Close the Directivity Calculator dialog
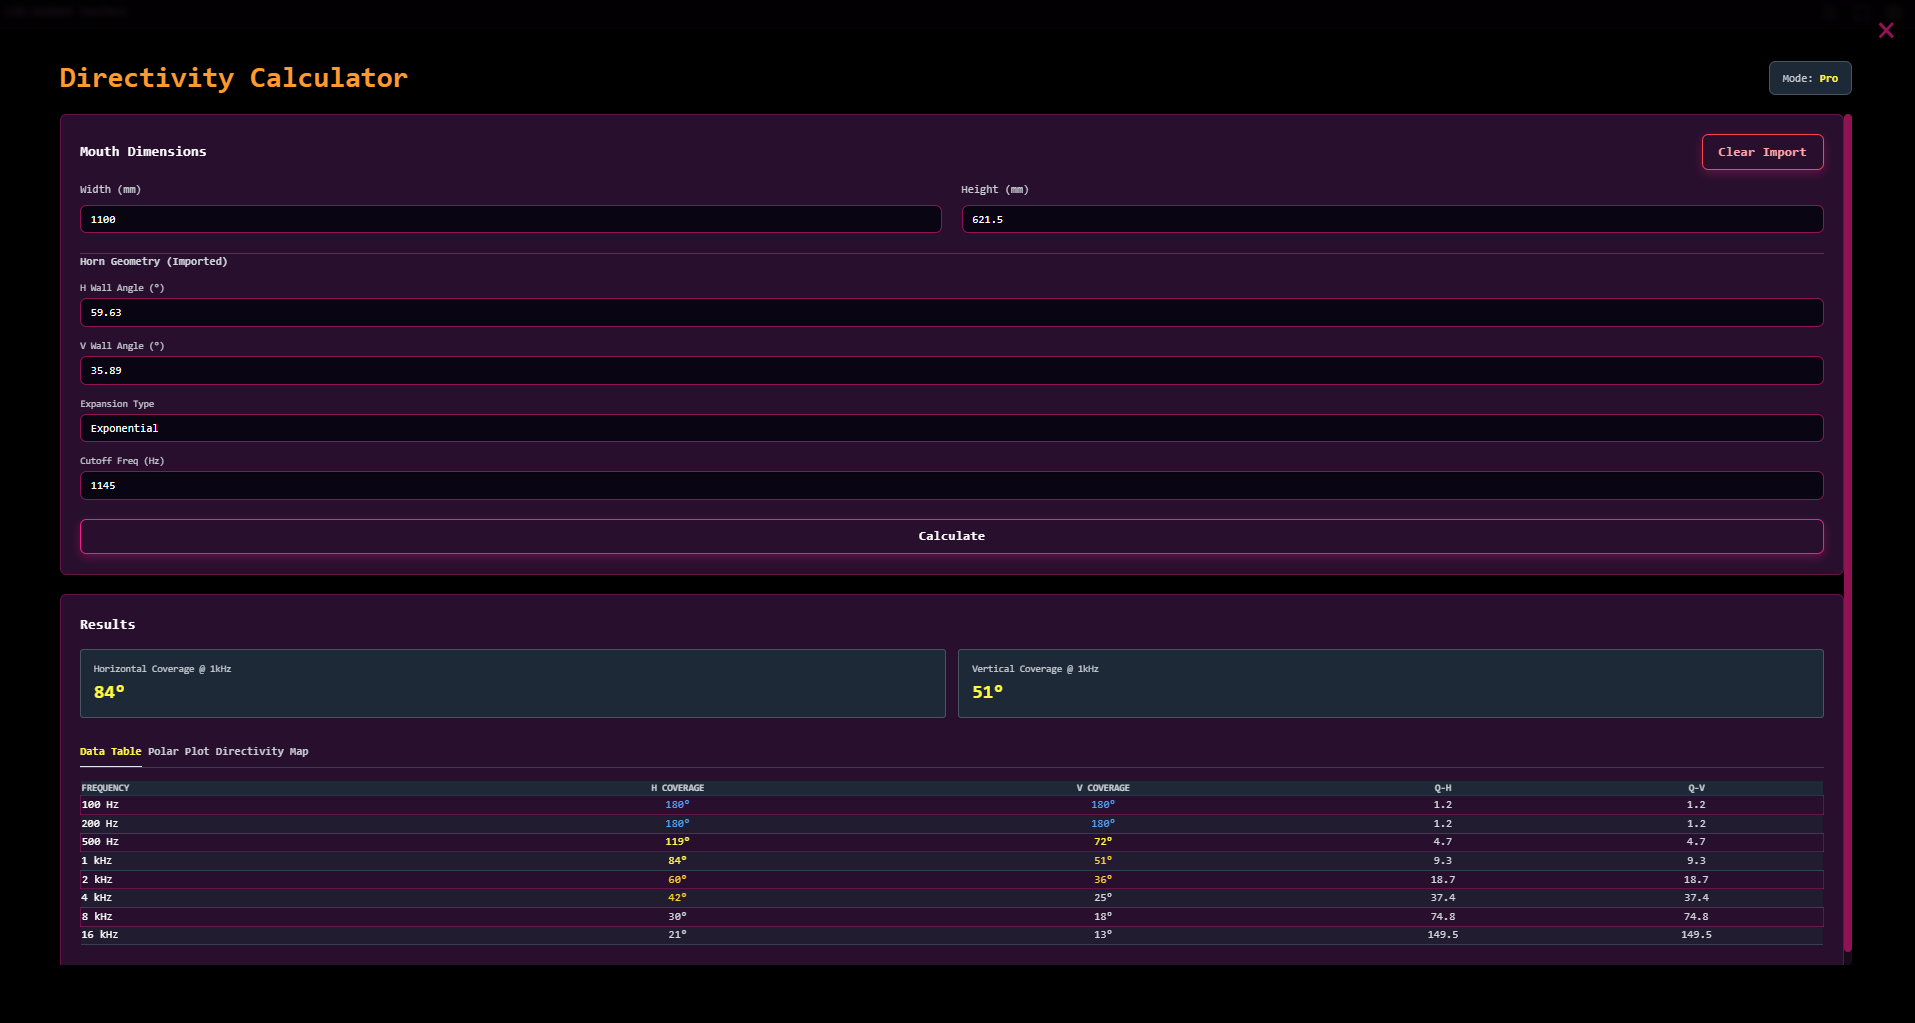The image size is (1915, 1023). [1885, 31]
